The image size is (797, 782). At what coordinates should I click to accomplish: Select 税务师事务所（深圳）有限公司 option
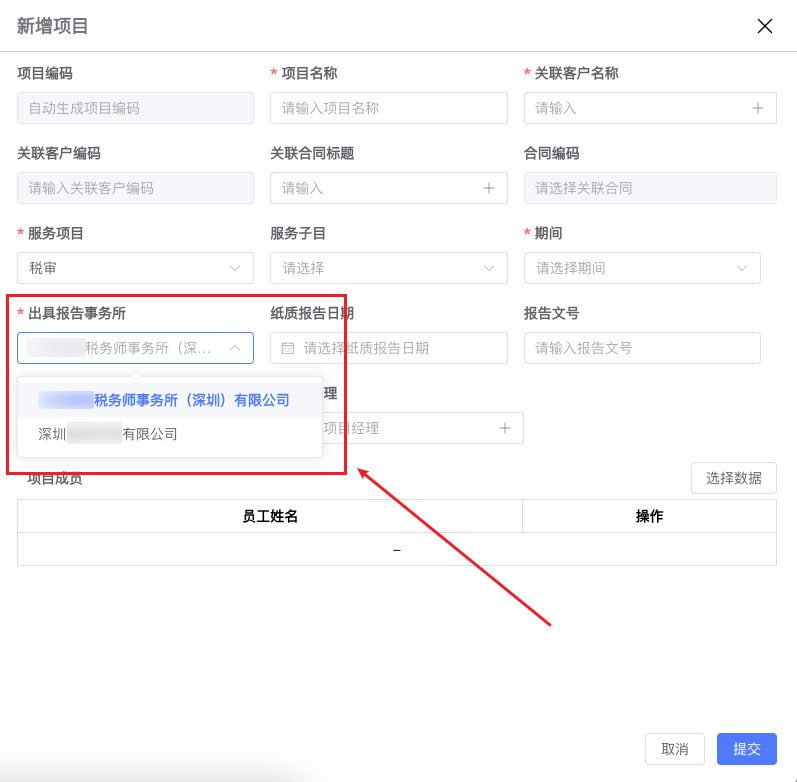click(170, 400)
